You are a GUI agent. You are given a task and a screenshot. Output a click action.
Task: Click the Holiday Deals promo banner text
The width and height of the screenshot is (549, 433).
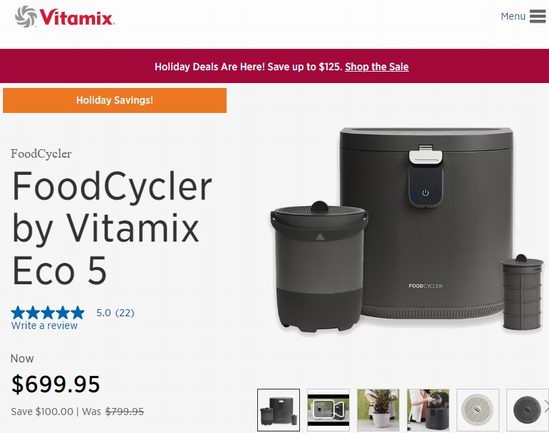[248, 67]
